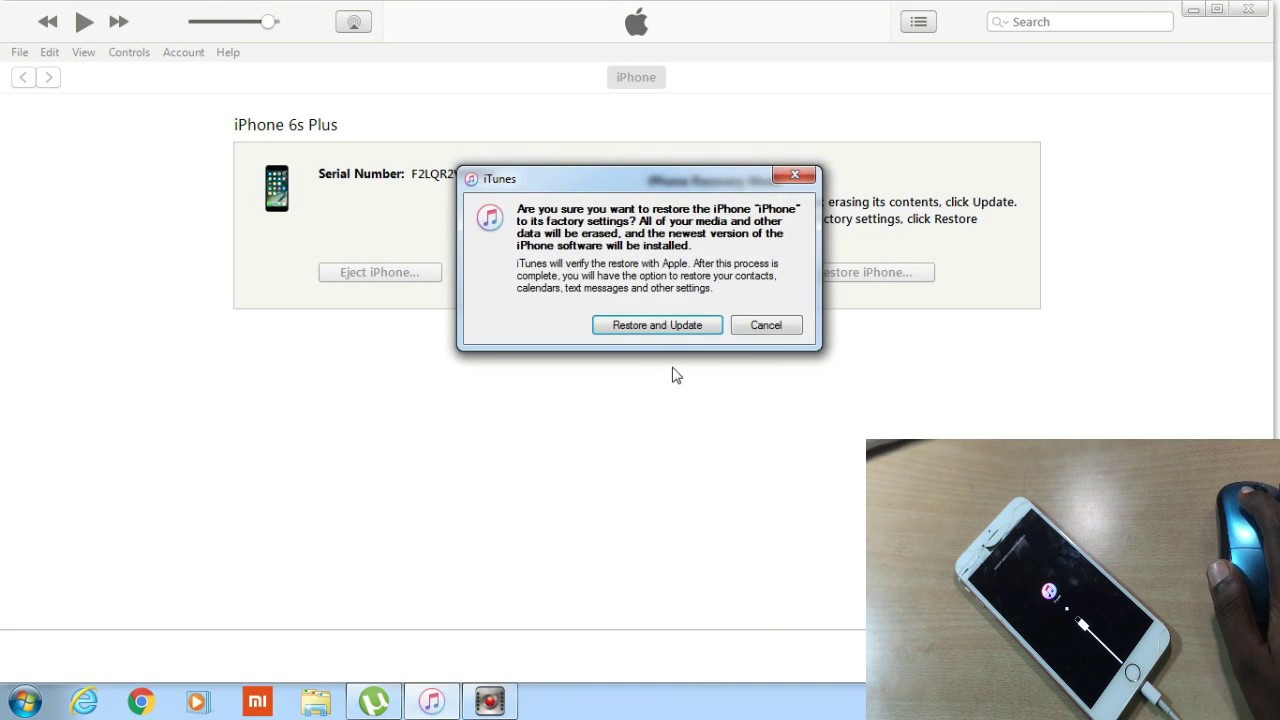
Task: Click the iPhone 6s Plus heading
Action: [286, 125]
